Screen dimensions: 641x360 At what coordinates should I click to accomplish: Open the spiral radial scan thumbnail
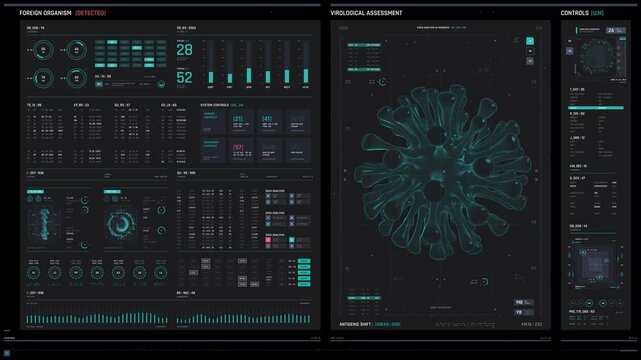click(121, 224)
